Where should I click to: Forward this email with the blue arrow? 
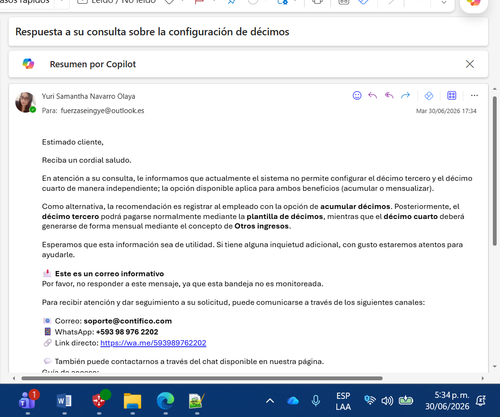(405, 96)
